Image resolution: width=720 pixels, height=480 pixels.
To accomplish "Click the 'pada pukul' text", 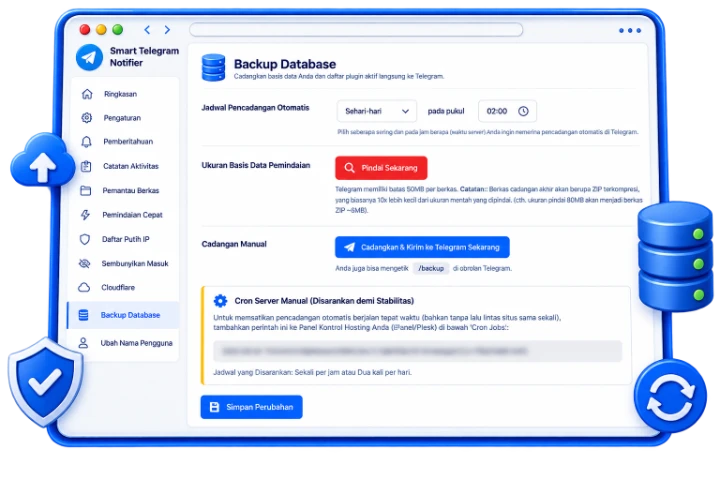I will [x=446, y=111].
